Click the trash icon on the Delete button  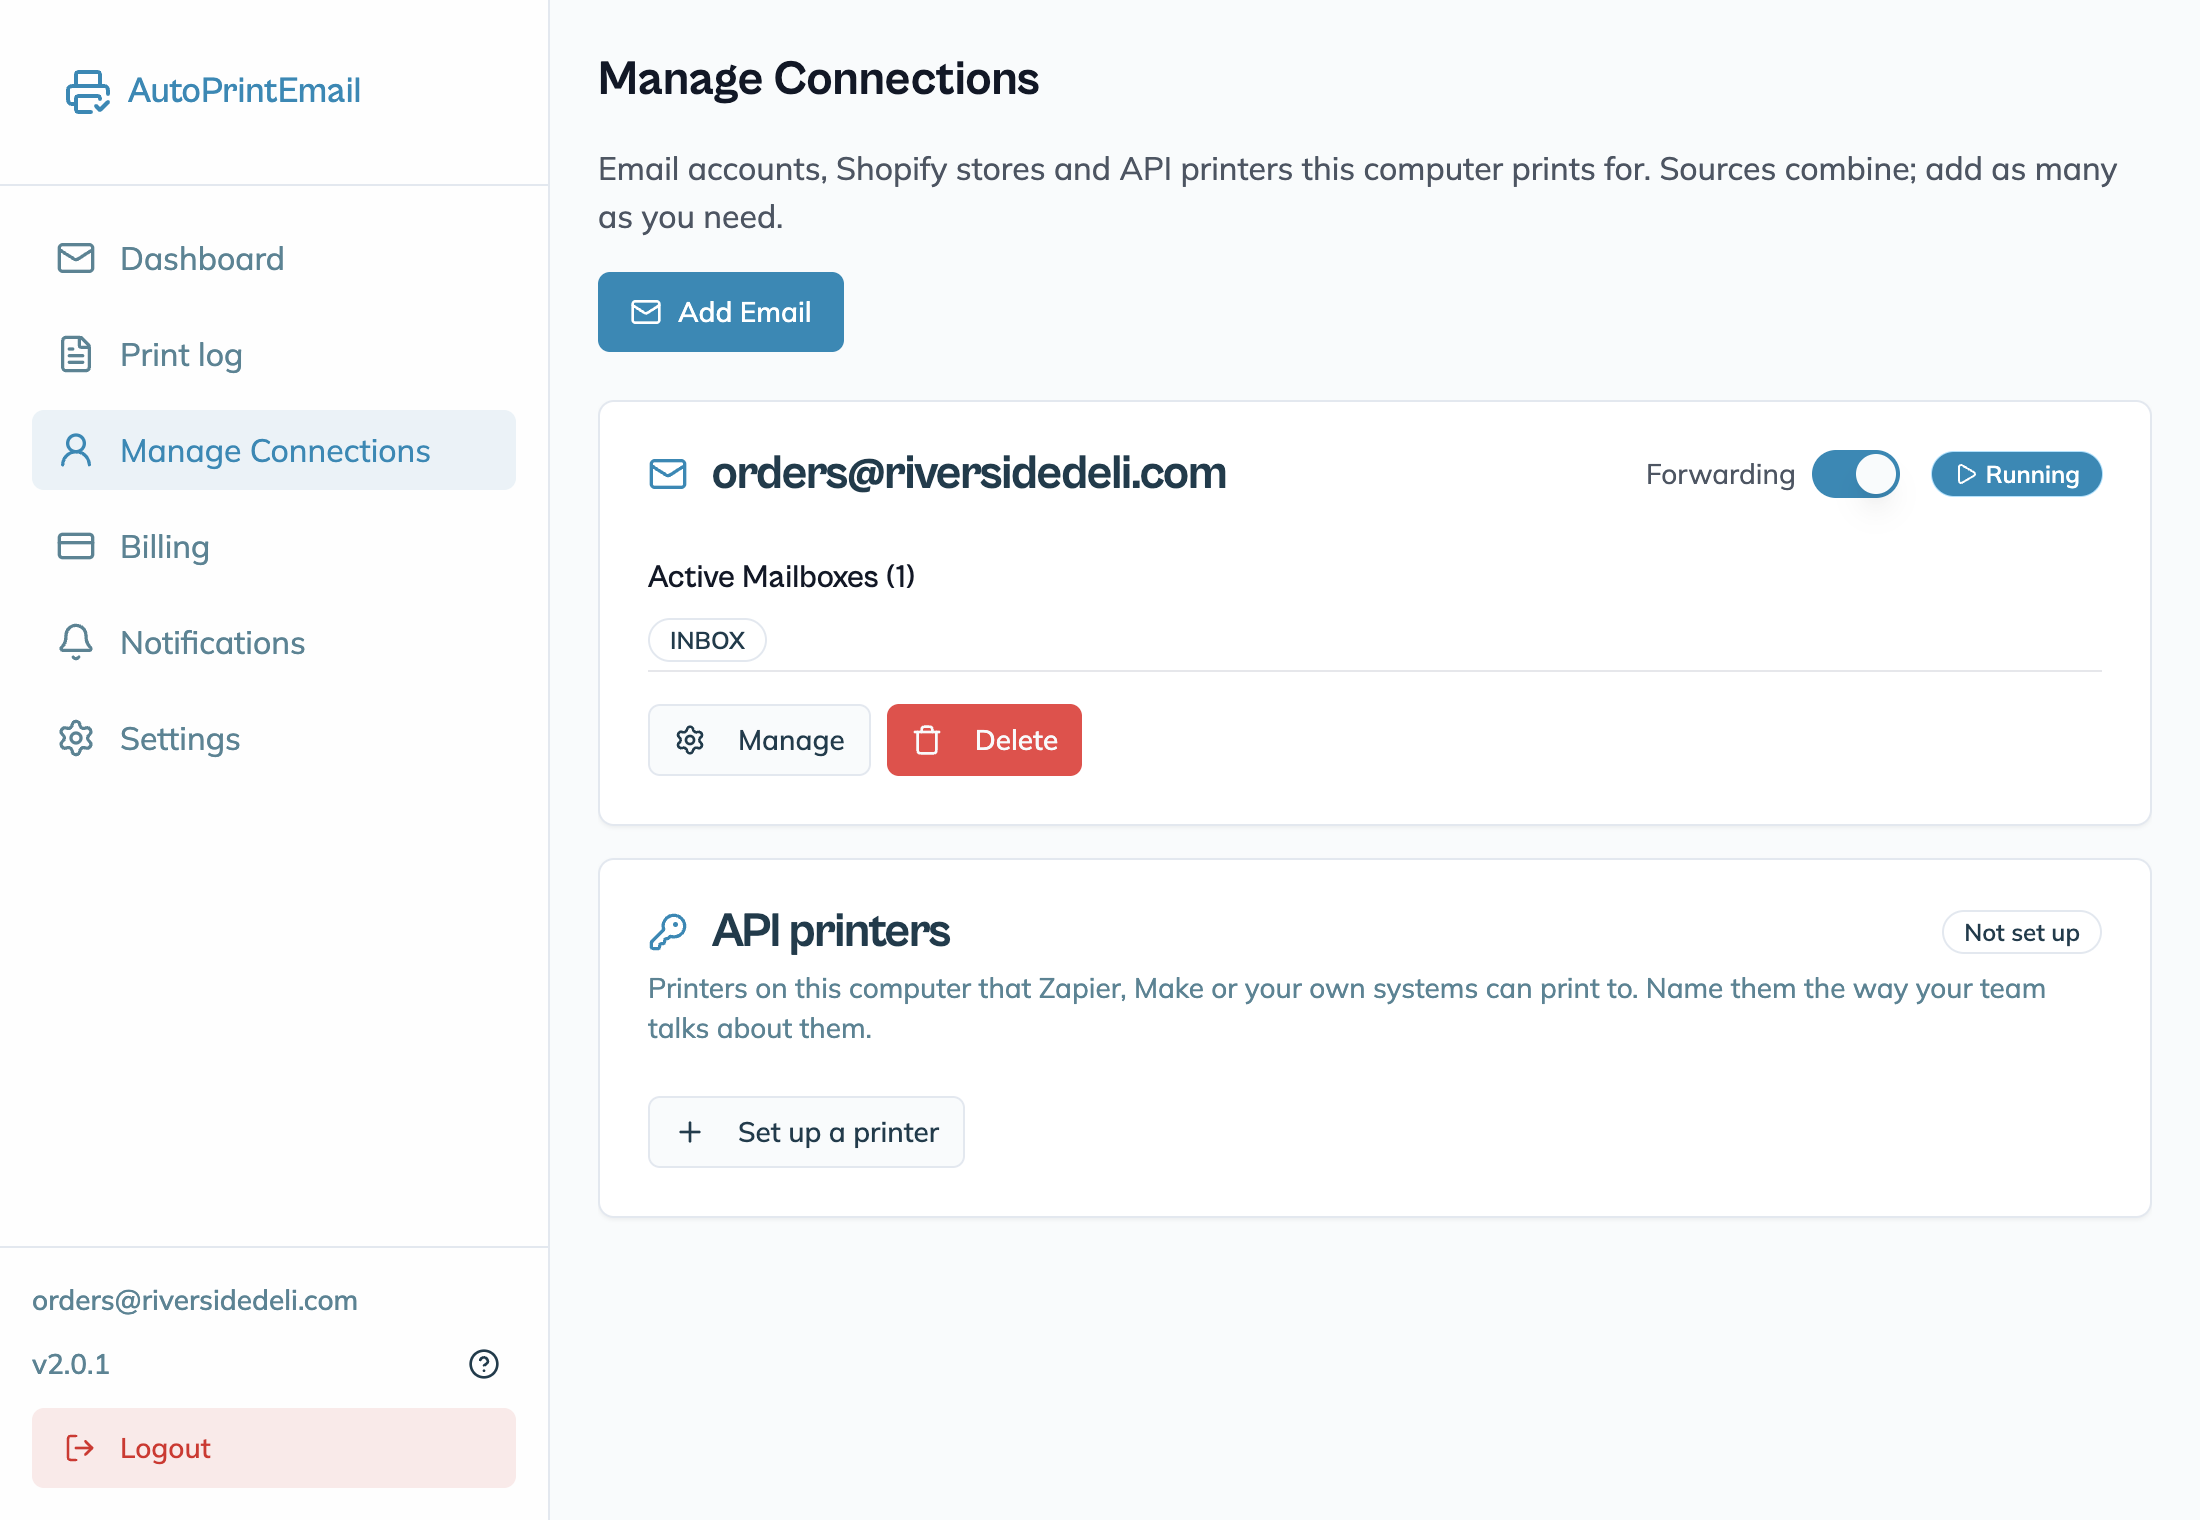(x=927, y=740)
